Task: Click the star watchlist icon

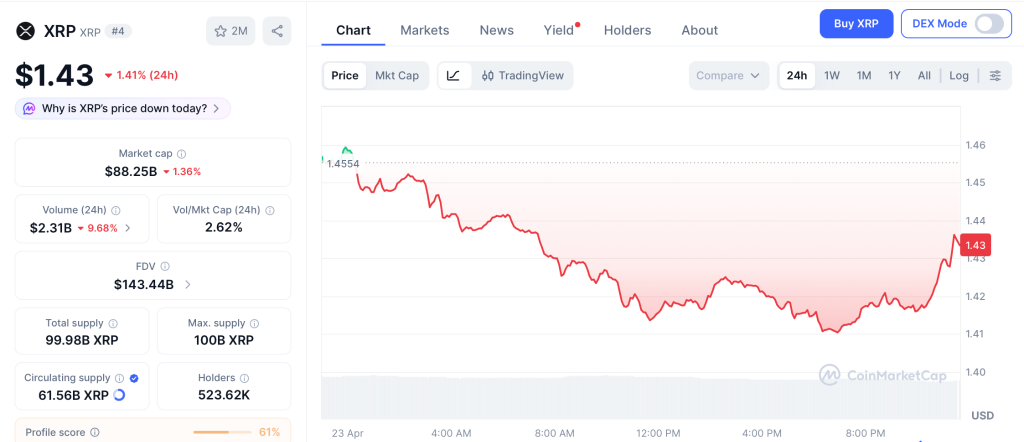Action: (221, 31)
